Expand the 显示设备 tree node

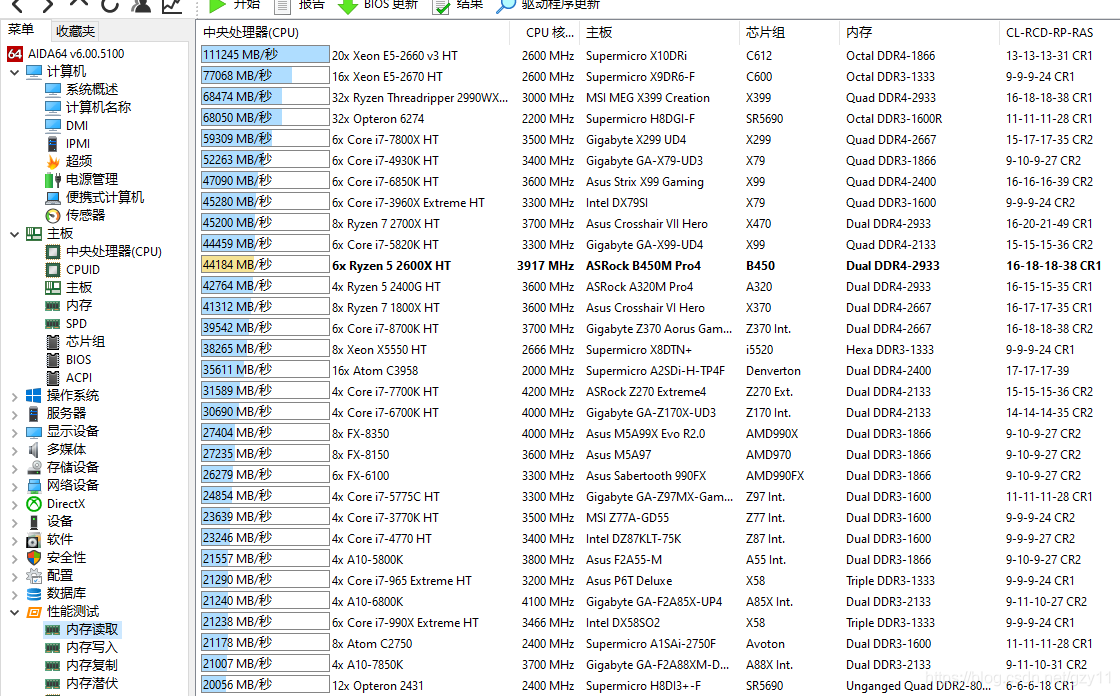pos(14,432)
